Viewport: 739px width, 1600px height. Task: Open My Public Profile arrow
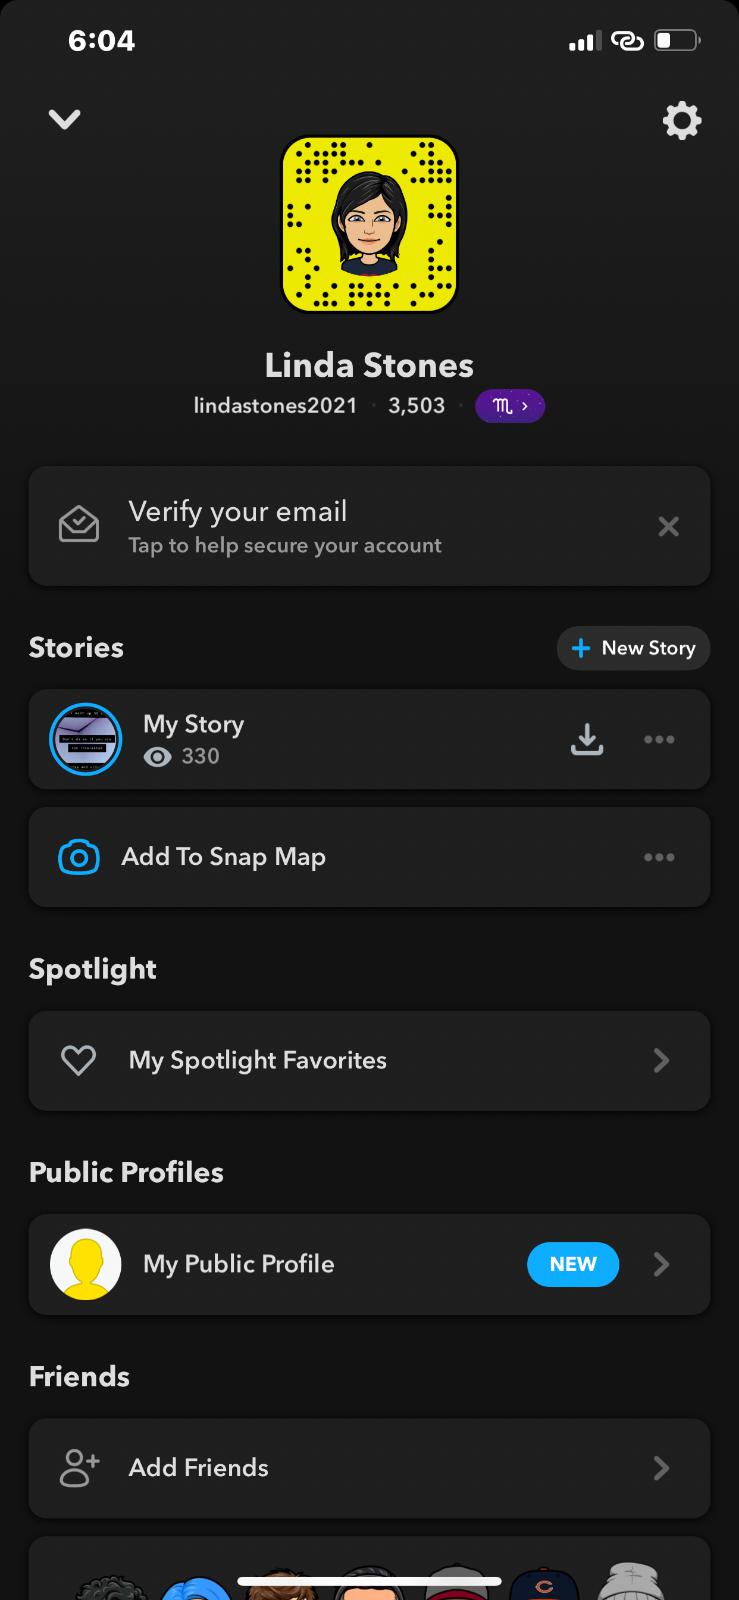661,1264
